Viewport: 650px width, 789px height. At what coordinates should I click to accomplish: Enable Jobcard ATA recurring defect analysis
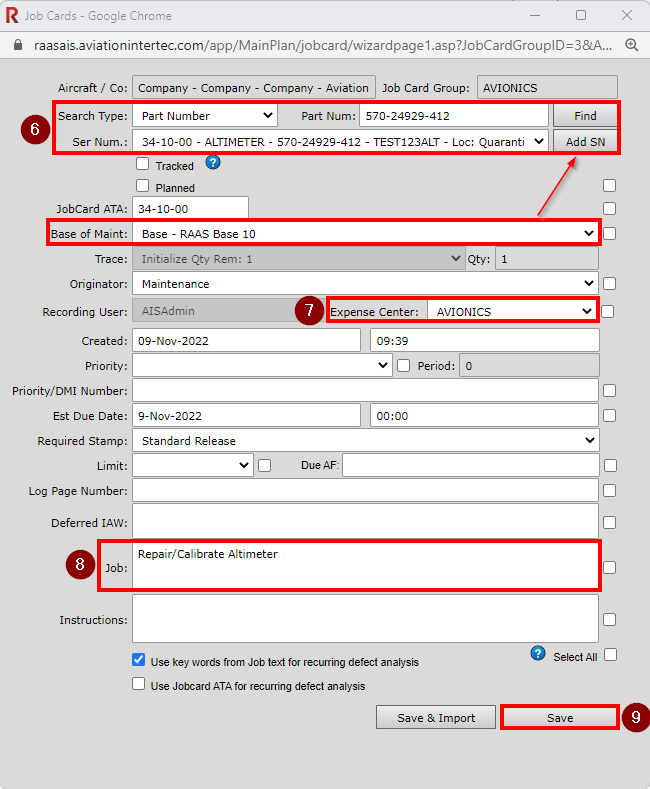(x=139, y=685)
